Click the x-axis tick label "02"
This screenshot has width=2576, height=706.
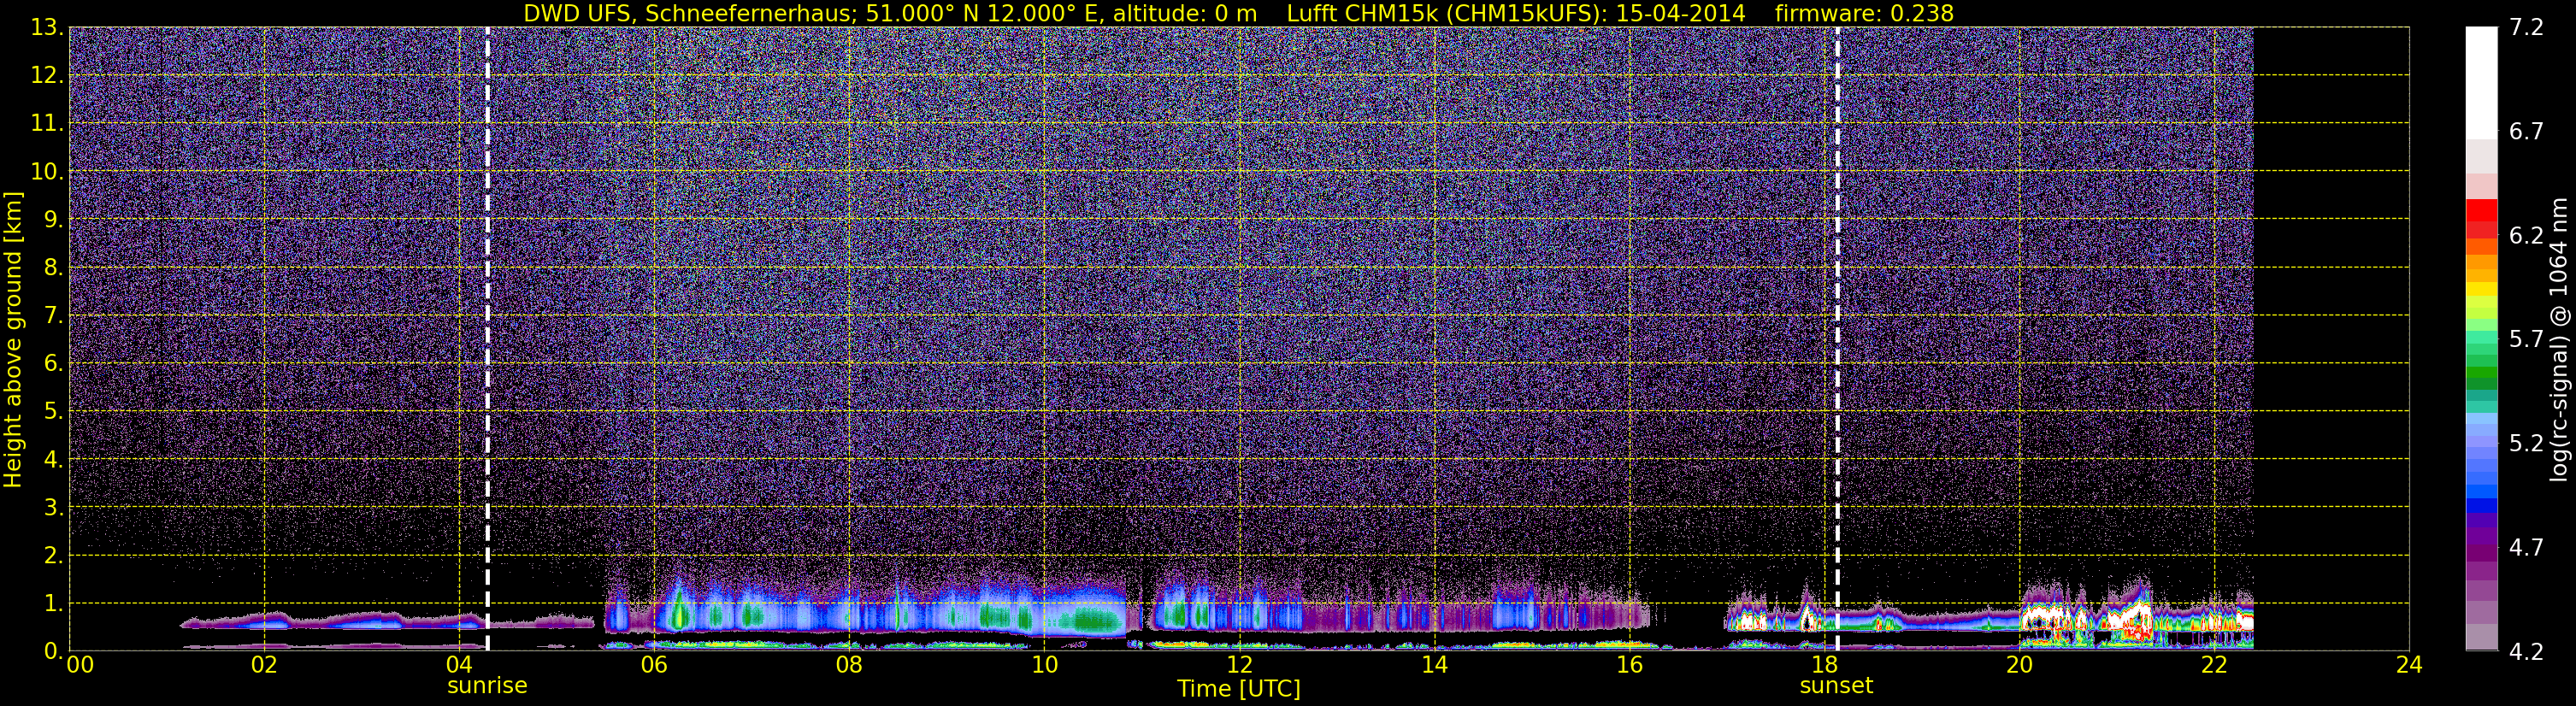[x=264, y=665]
